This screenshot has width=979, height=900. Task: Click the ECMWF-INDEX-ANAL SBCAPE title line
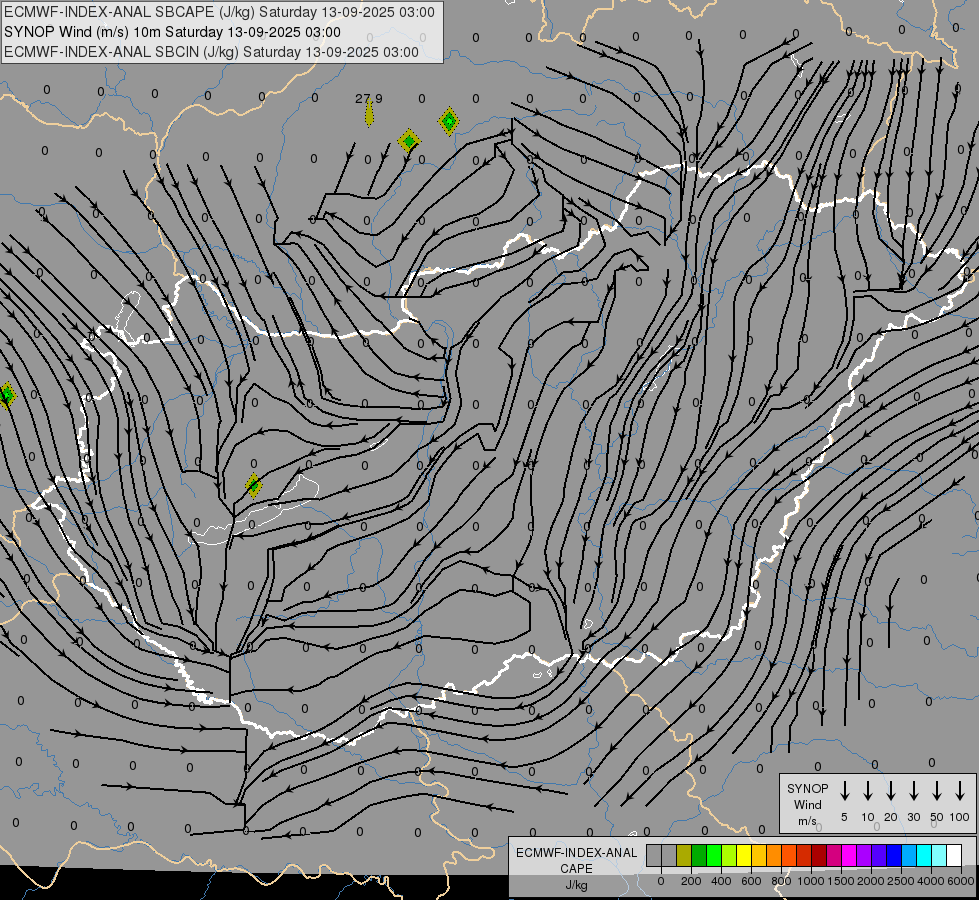pos(219,12)
